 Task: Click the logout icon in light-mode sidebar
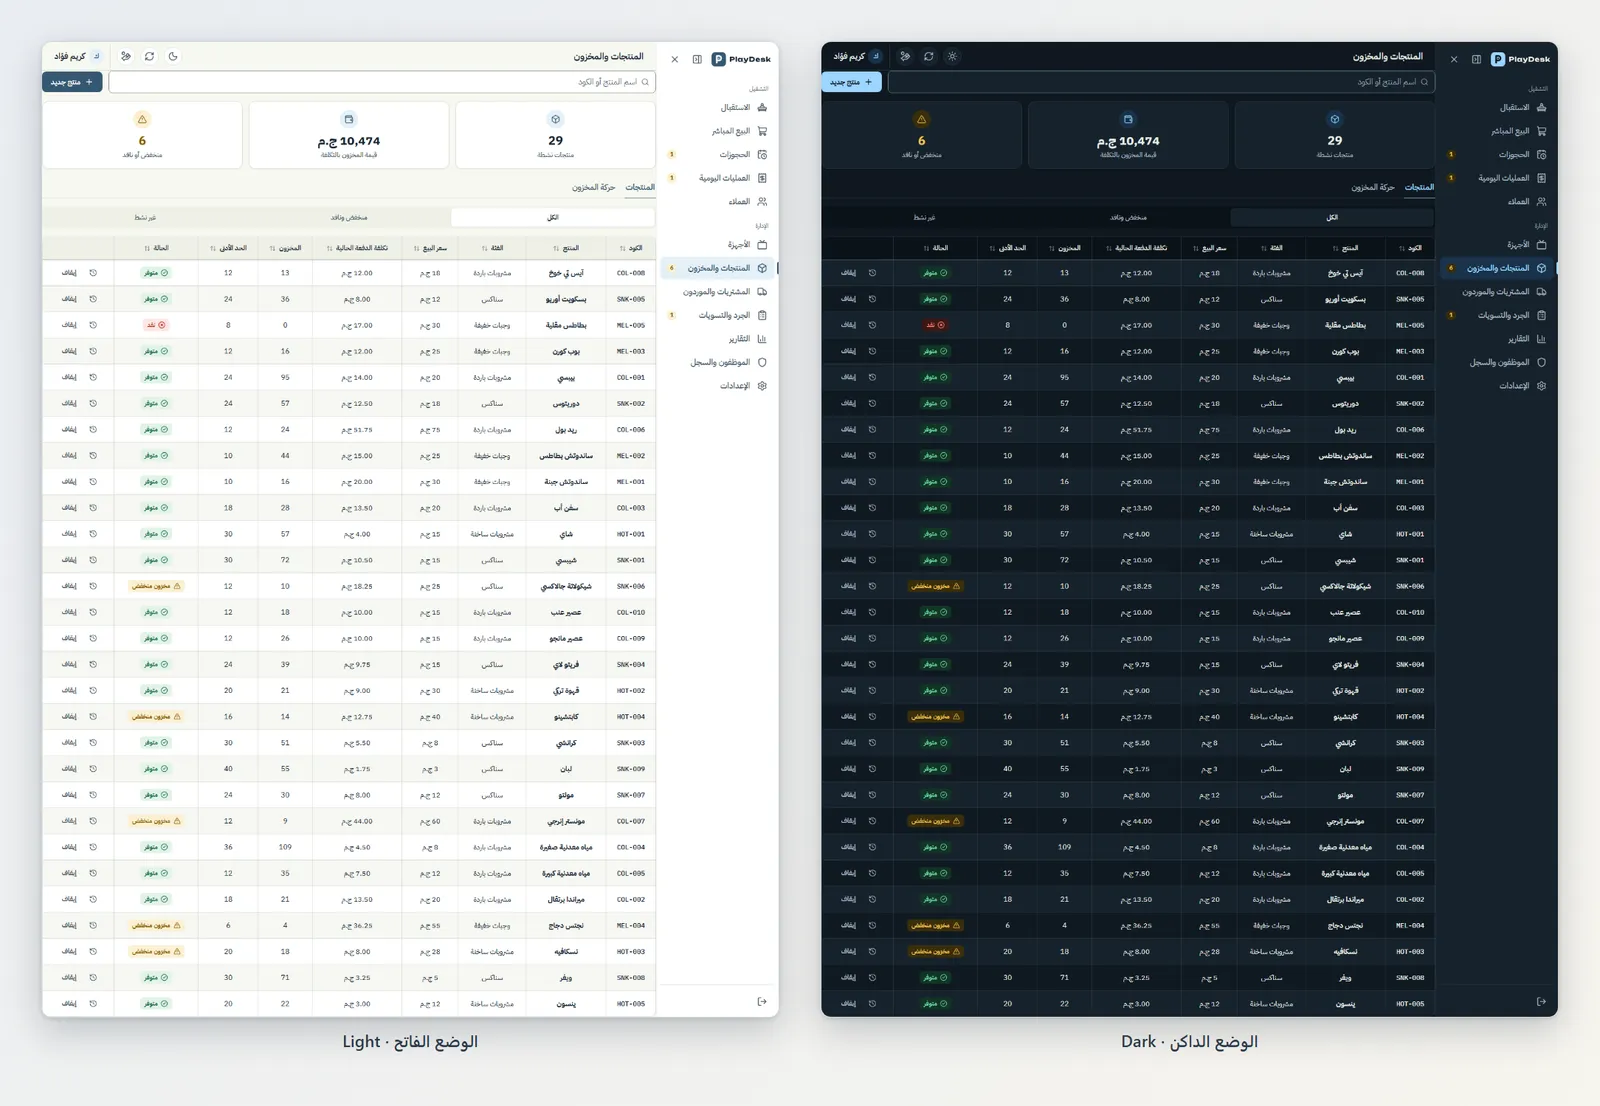(x=762, y=1001)
